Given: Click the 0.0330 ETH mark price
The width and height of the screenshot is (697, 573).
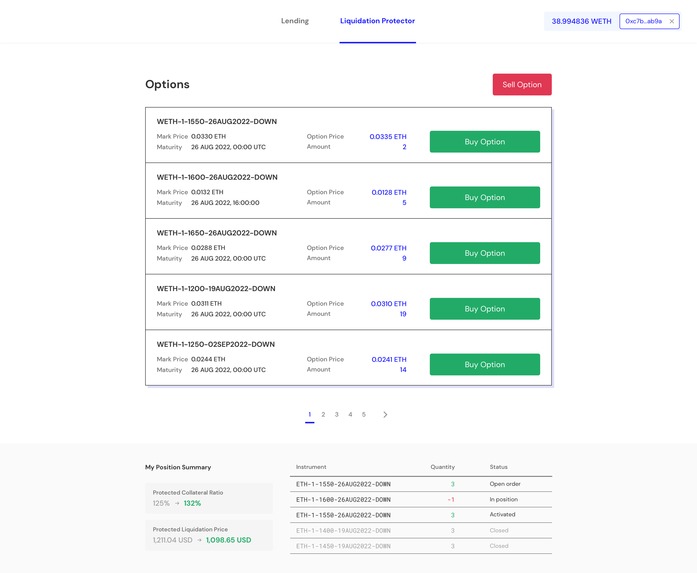Looking at the screenshot, I should coord(208,136).
